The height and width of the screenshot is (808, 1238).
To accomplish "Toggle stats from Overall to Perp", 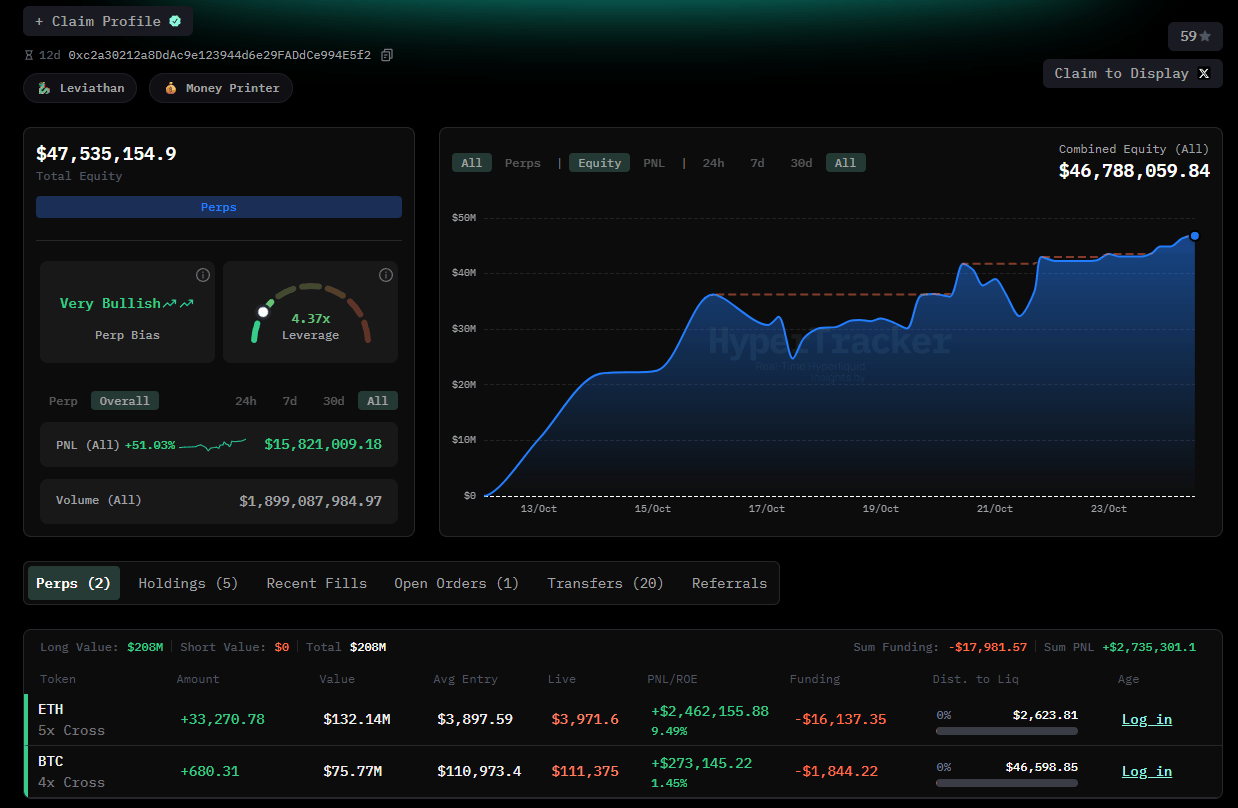I will (x=63, y=401).
